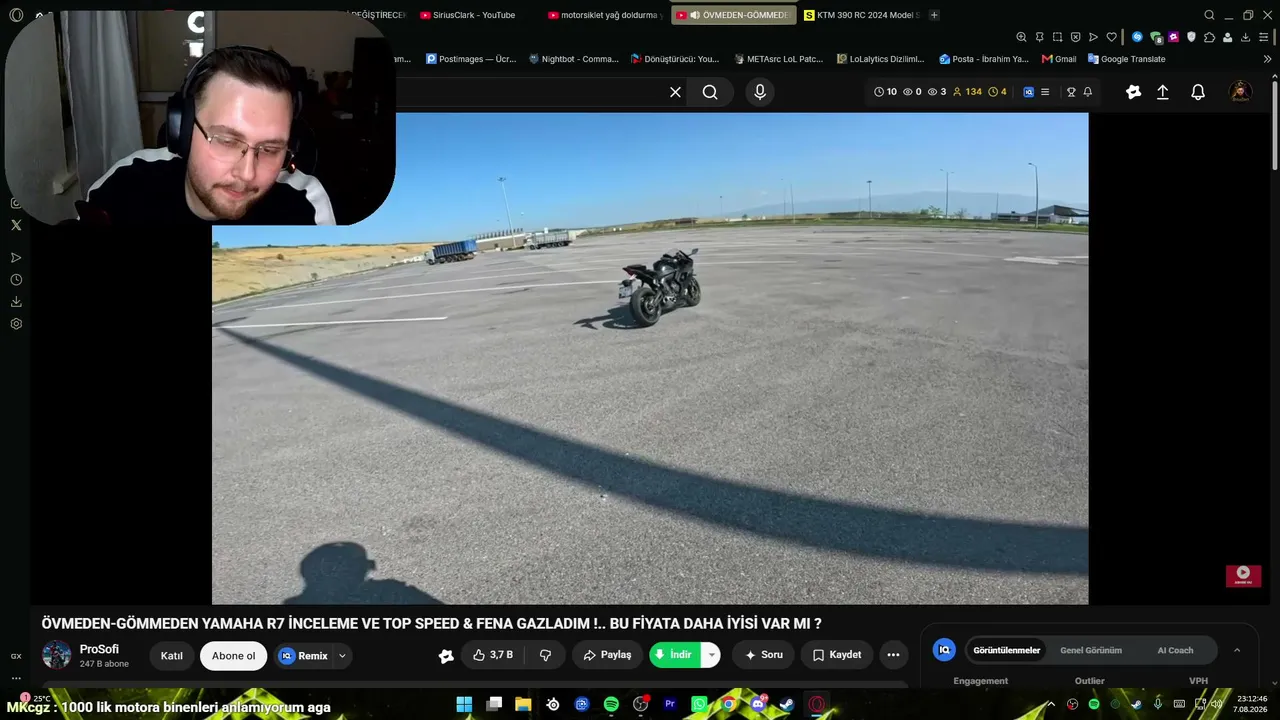Open Spotify from the taskbar
The height and width of the screenshot is (720, 1280).
[x=611, y=704]
